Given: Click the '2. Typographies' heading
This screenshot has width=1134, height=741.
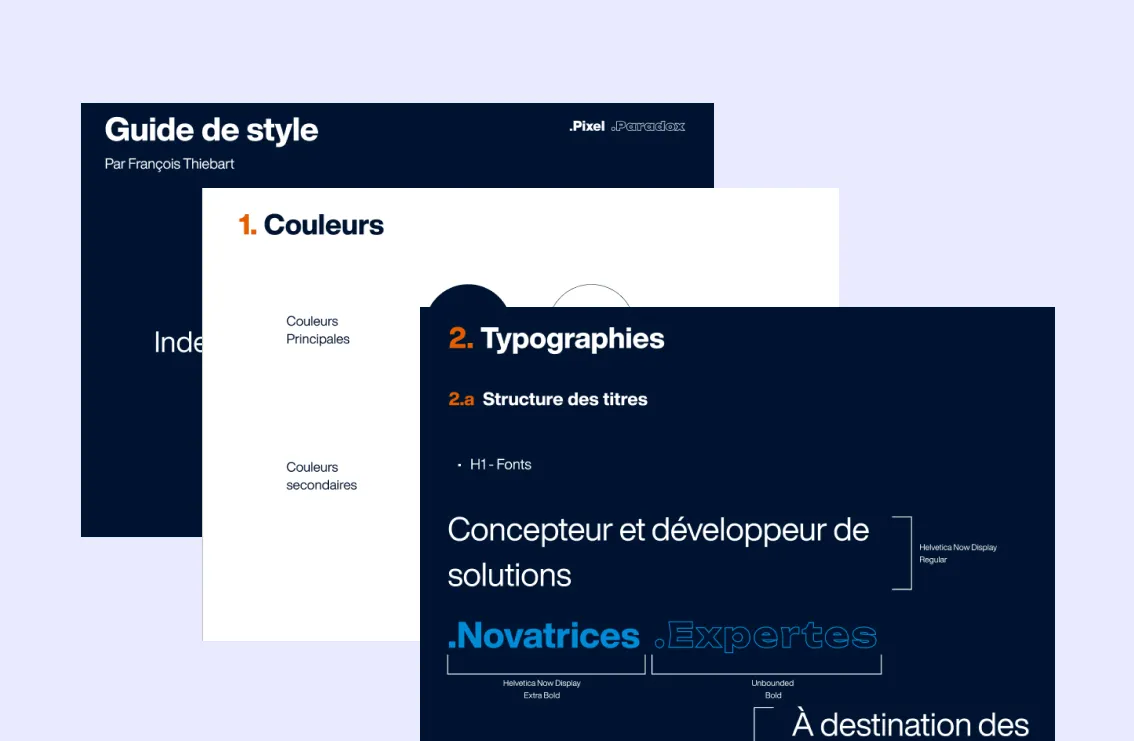Looking at the screenshot, I should (x=557, y=339).
